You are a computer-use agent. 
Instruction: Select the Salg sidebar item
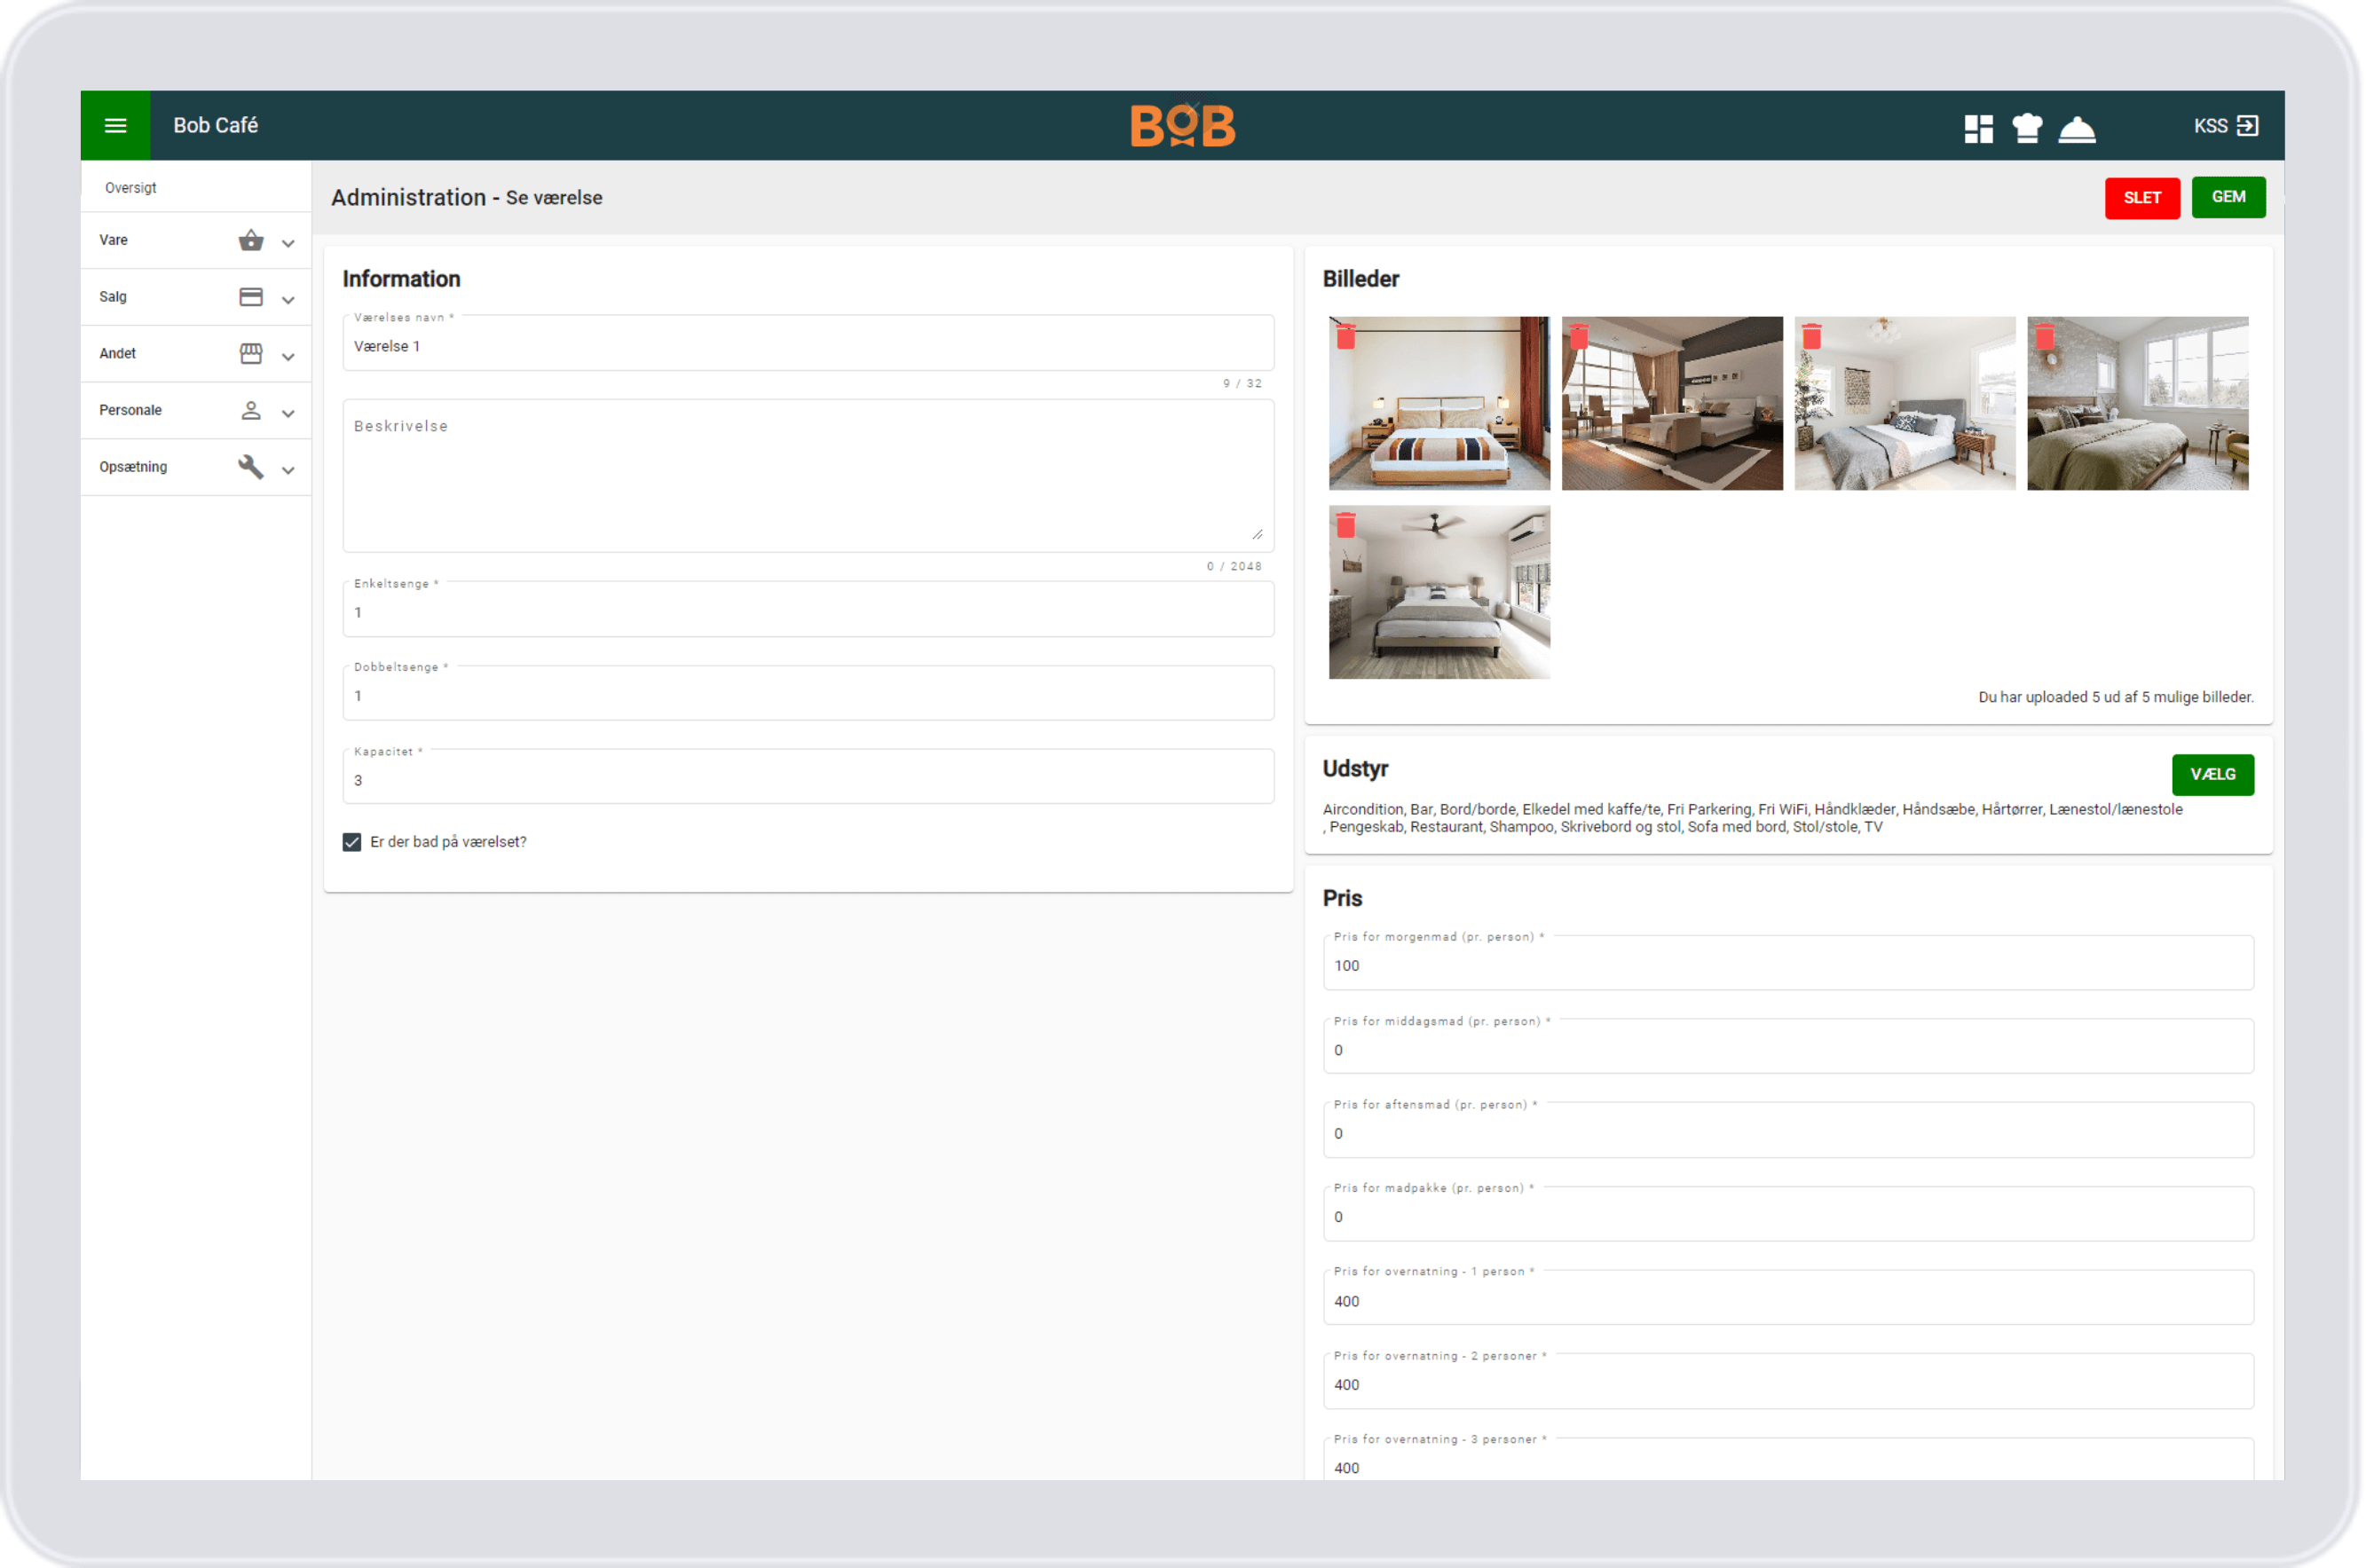point(196,297)
